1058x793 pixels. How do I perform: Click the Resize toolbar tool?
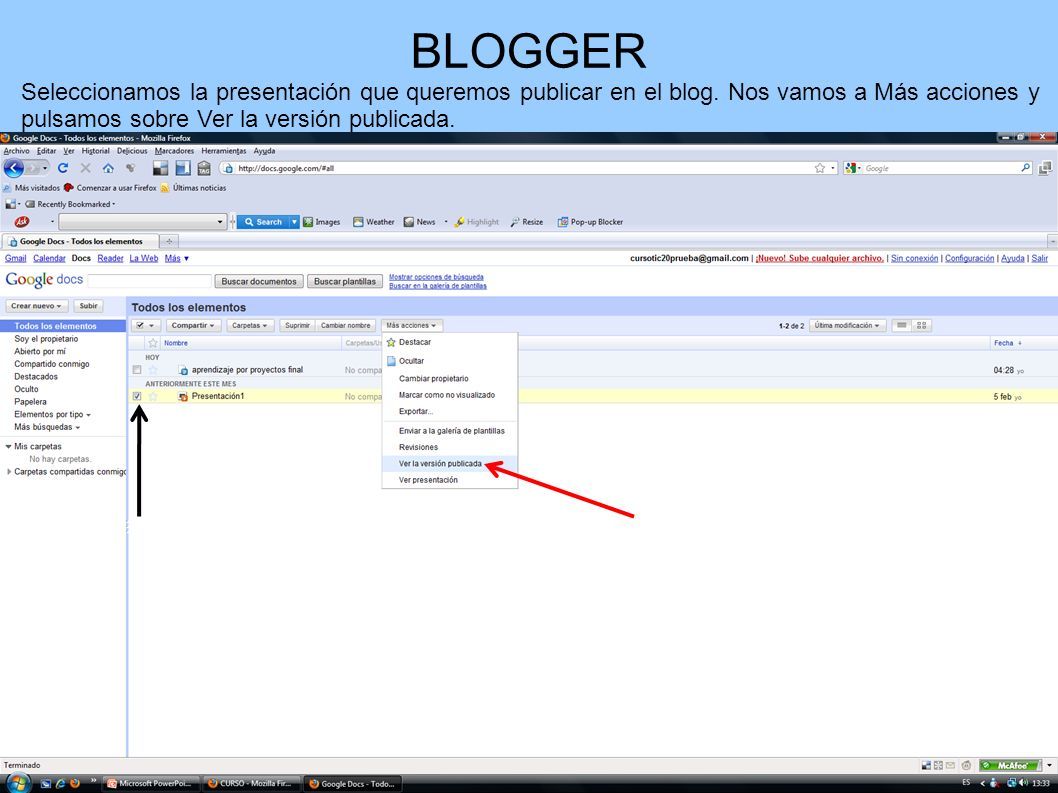(527, 221)
